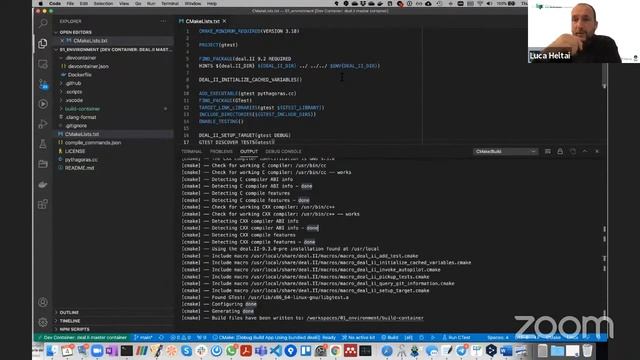This screenshot has width=640, height=360.
Task: Open the Accounts icon in activity bar
Action: [x=43, y=302]
